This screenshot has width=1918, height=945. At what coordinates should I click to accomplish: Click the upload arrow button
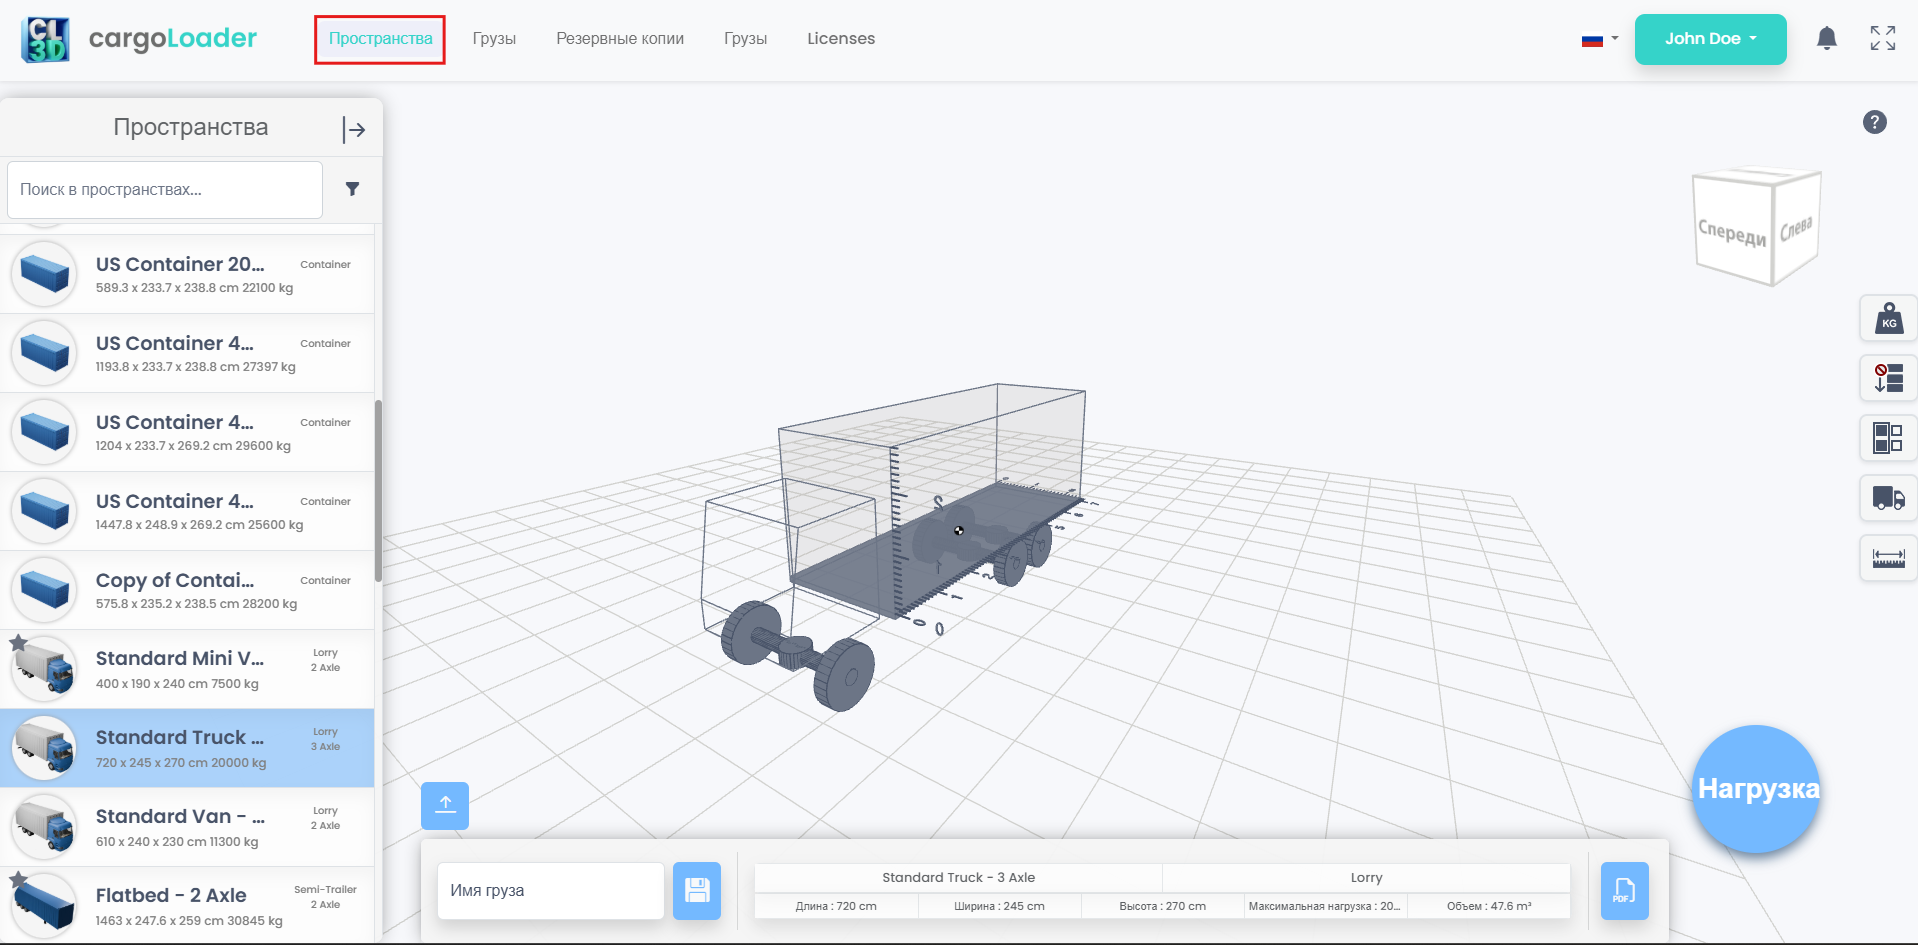click(445, 805)
